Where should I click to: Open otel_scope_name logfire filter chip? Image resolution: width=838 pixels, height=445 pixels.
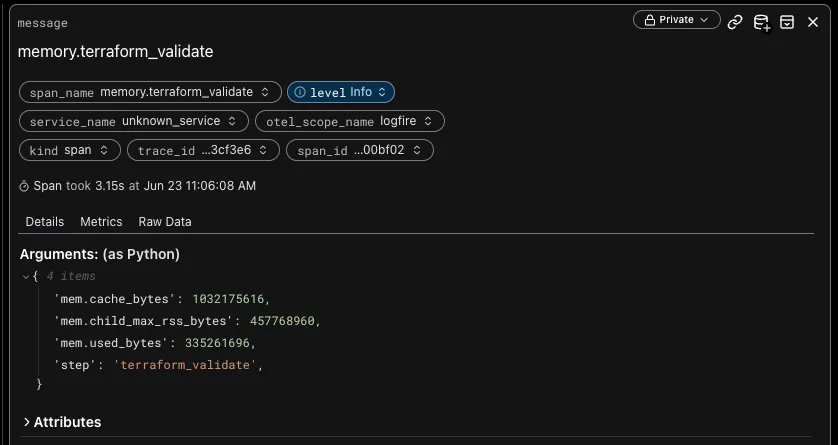pyautogui.click(x=350, y=121)
